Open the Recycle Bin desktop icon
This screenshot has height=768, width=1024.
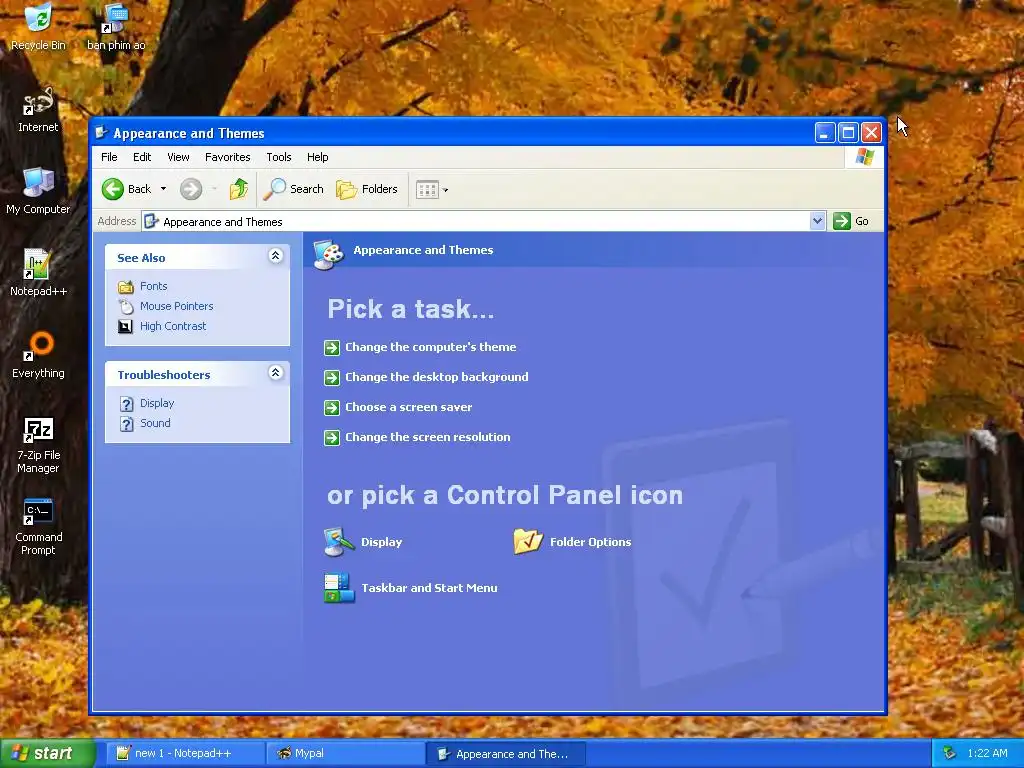[38, 26]
